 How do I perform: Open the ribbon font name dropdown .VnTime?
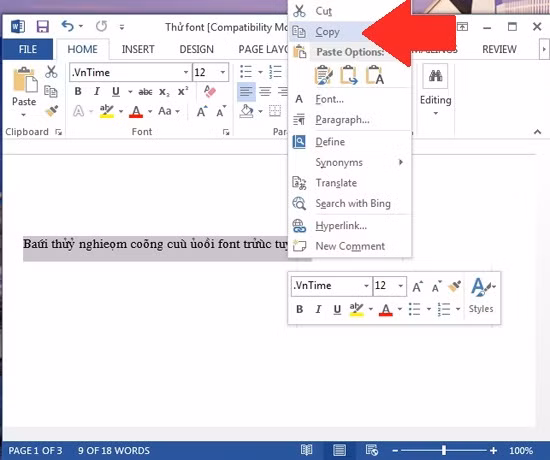[186, 72]
